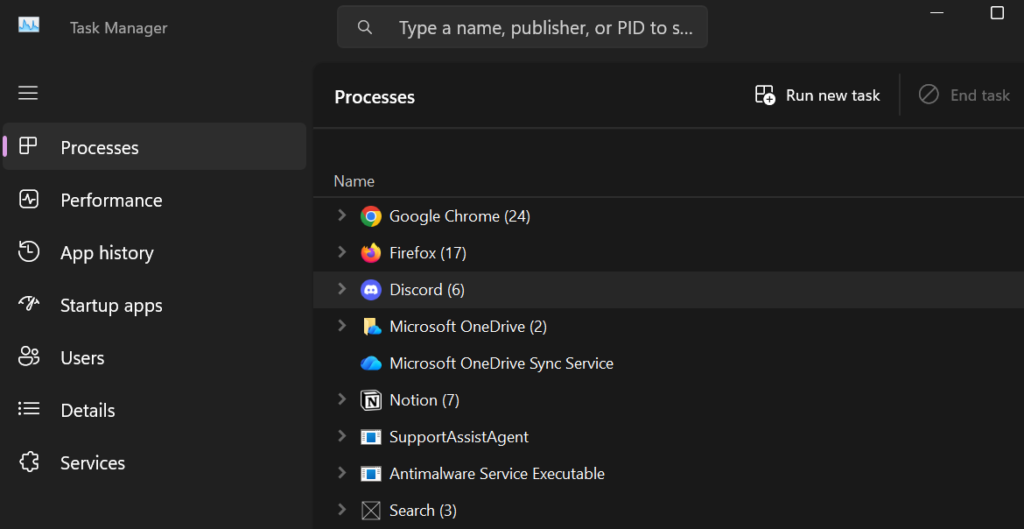Click the End task prohibition icon
The width and height of the screenshot is (1024, 529).
(929, 95)
